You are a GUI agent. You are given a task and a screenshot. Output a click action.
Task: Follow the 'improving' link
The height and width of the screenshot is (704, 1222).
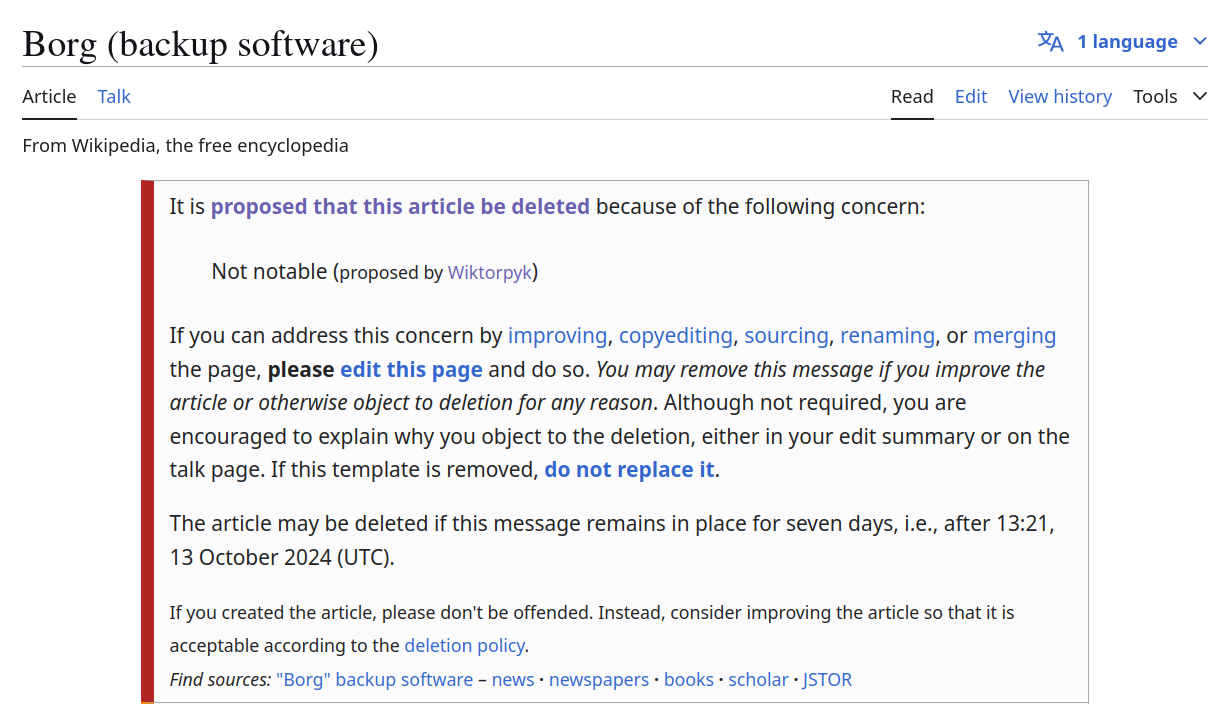point(557,336)
